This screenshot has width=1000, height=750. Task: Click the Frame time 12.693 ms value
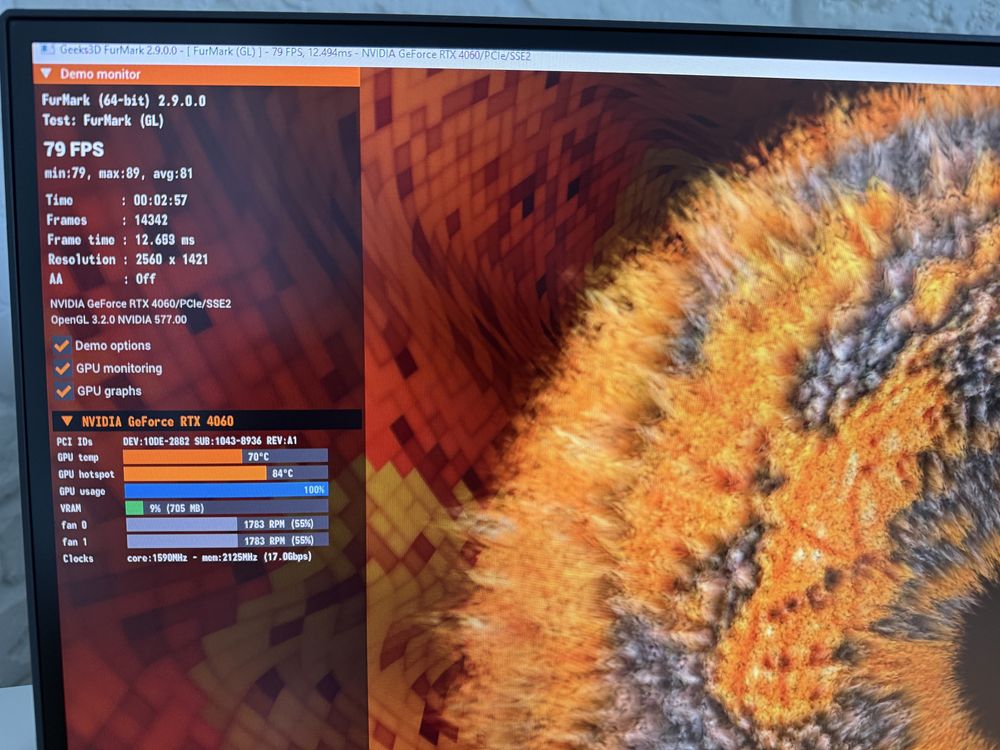[x=165, y=240]
